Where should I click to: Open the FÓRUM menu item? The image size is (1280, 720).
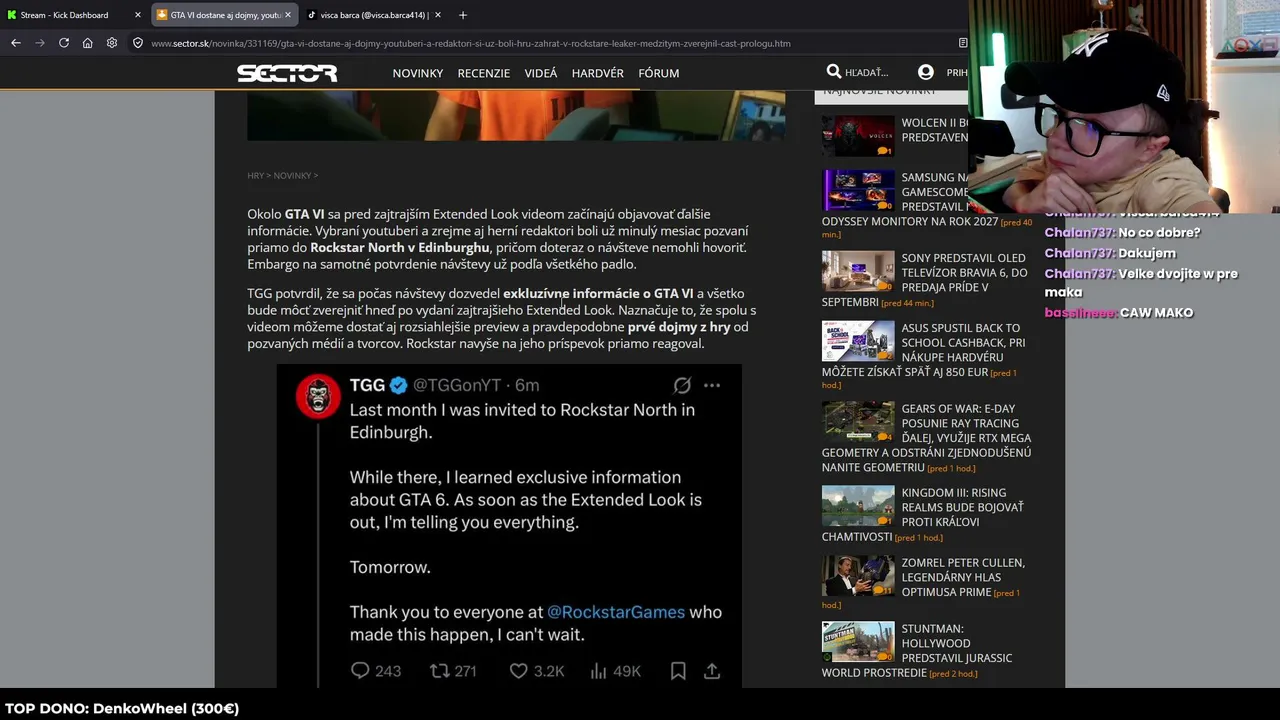coord(659,73)
